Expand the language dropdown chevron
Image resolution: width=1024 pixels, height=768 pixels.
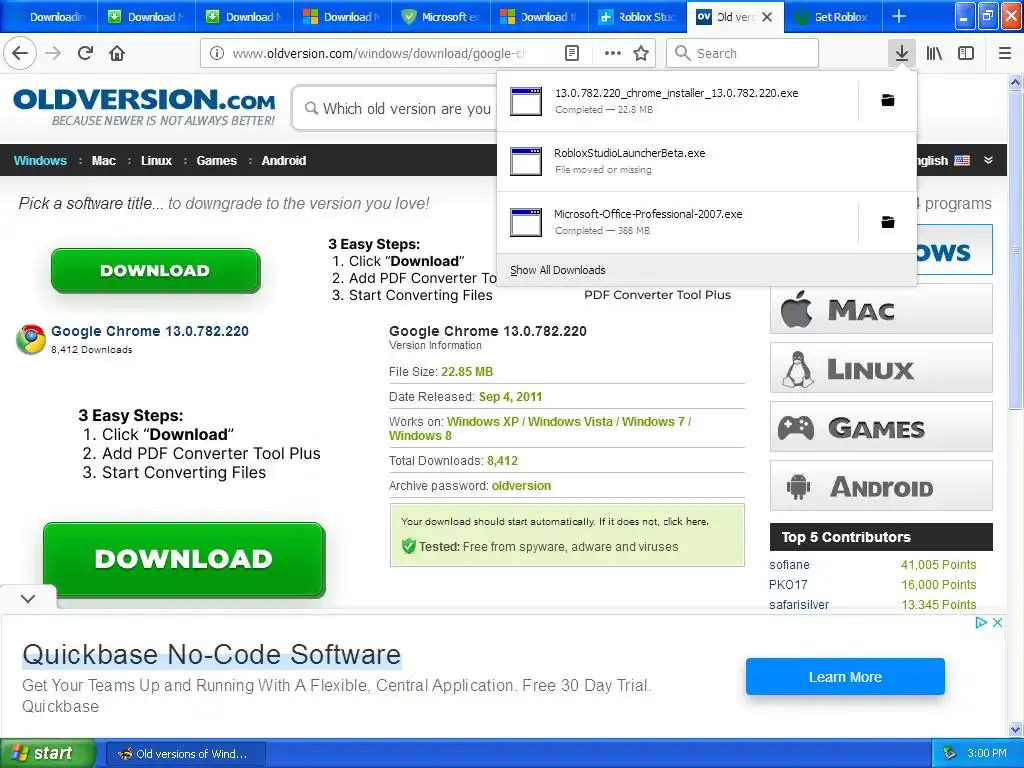(x=988, y=160)
